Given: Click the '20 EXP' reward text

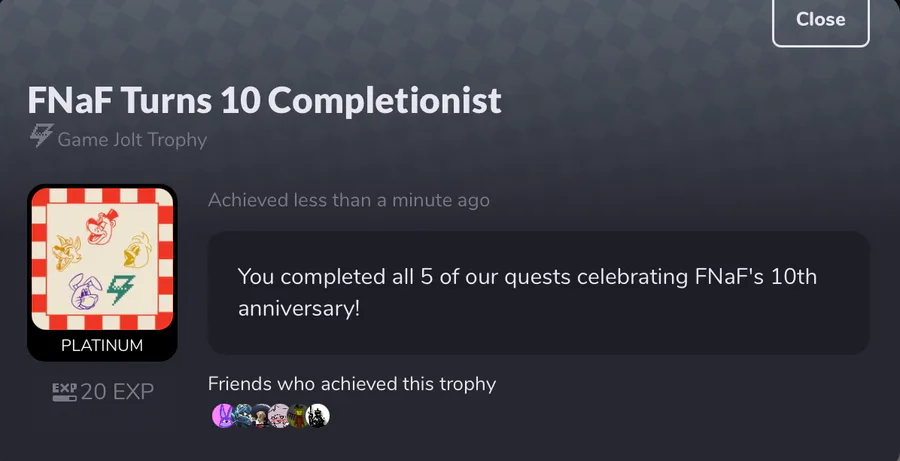Looking at the screenshot, I should click(117, 392).
